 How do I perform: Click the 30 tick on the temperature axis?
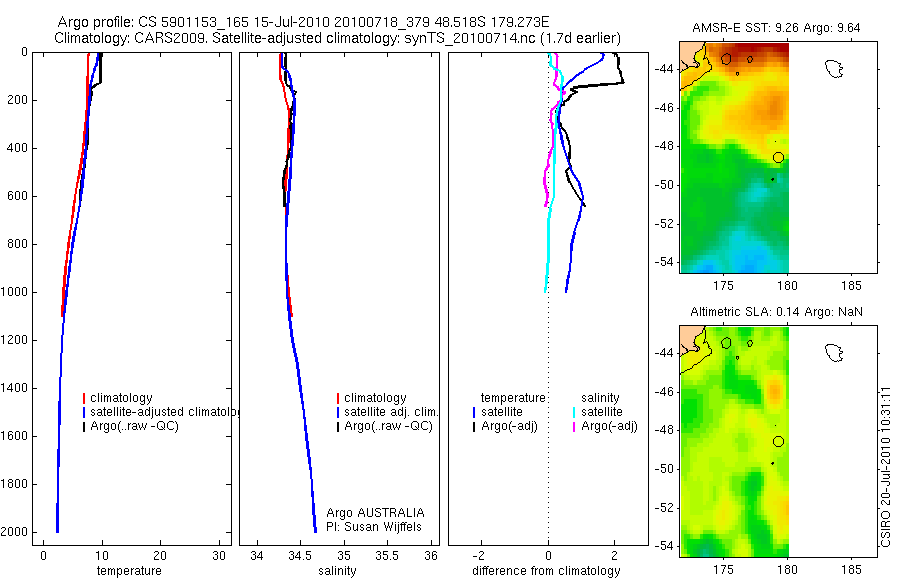coord(219,556)
